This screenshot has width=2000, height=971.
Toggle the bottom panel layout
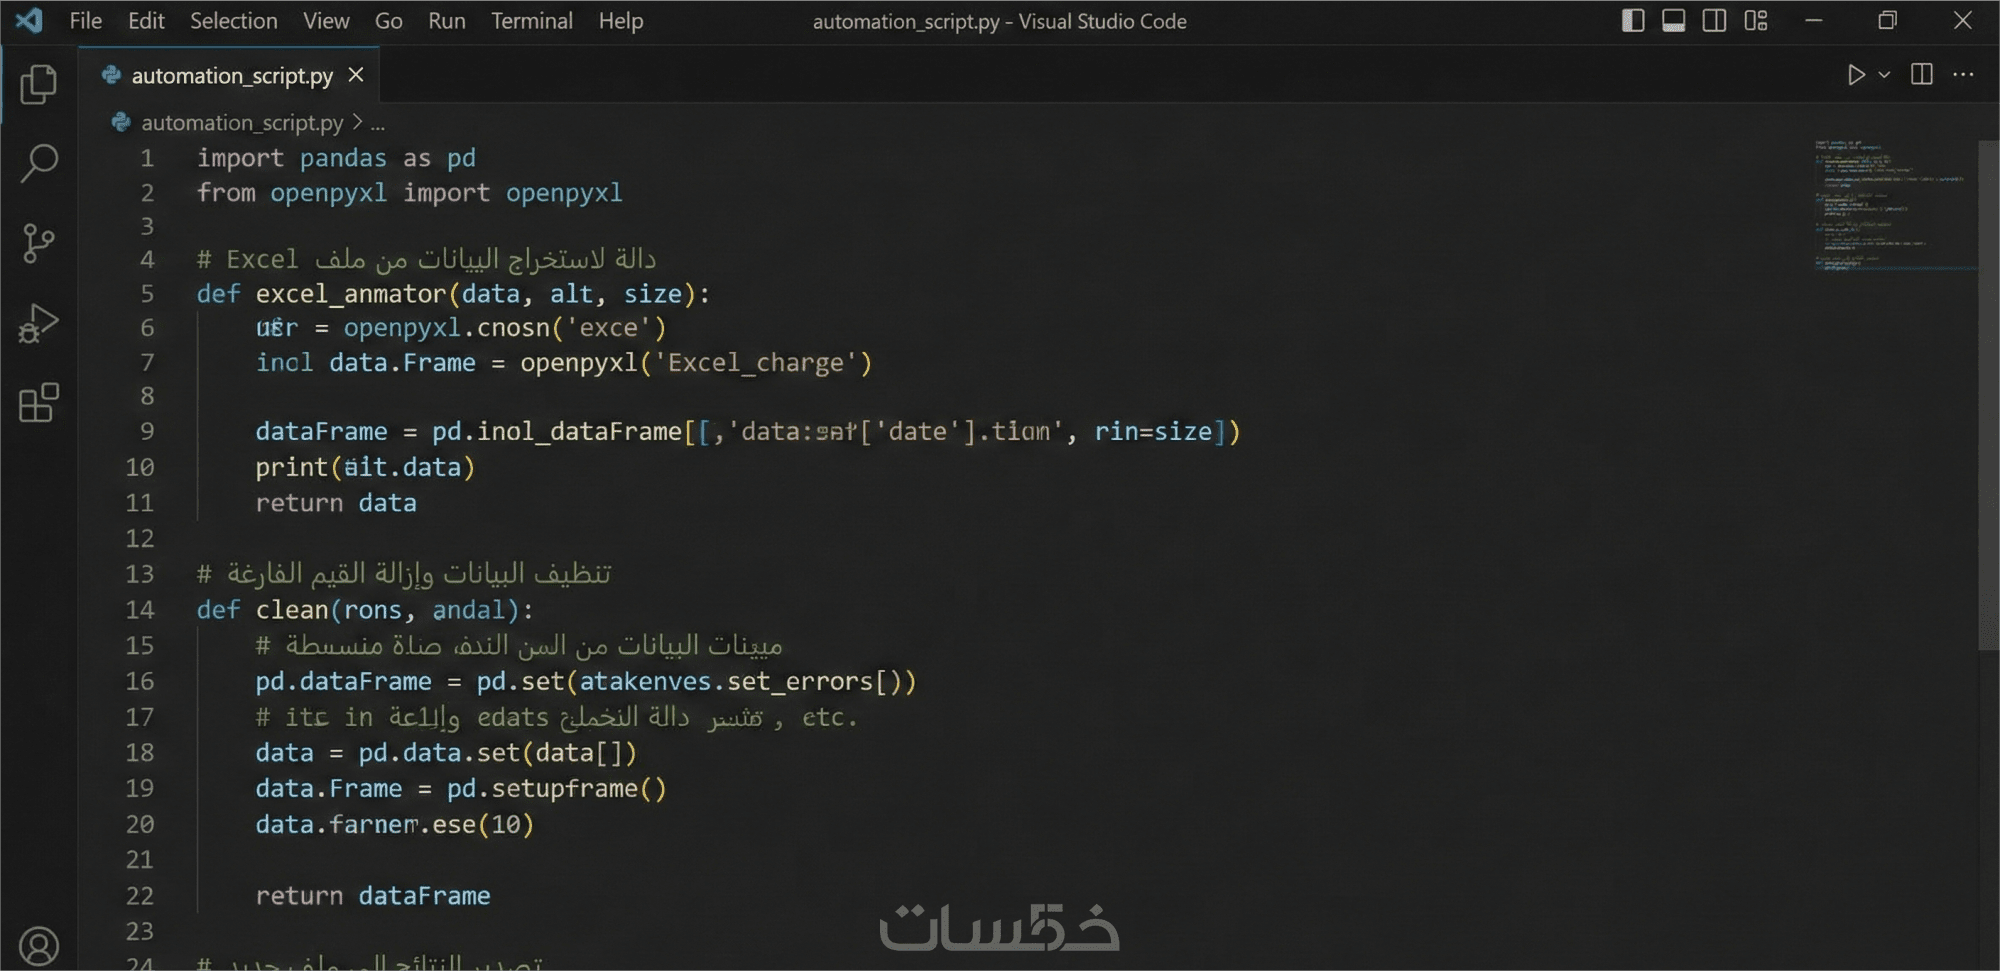(1674, 21)
